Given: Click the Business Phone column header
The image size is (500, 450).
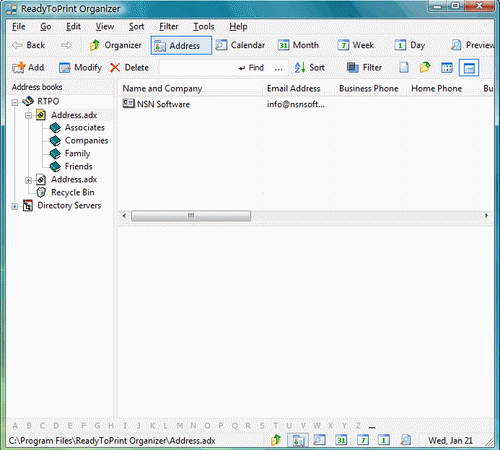Looking at the screenshot, I should [x=370, y=88].
